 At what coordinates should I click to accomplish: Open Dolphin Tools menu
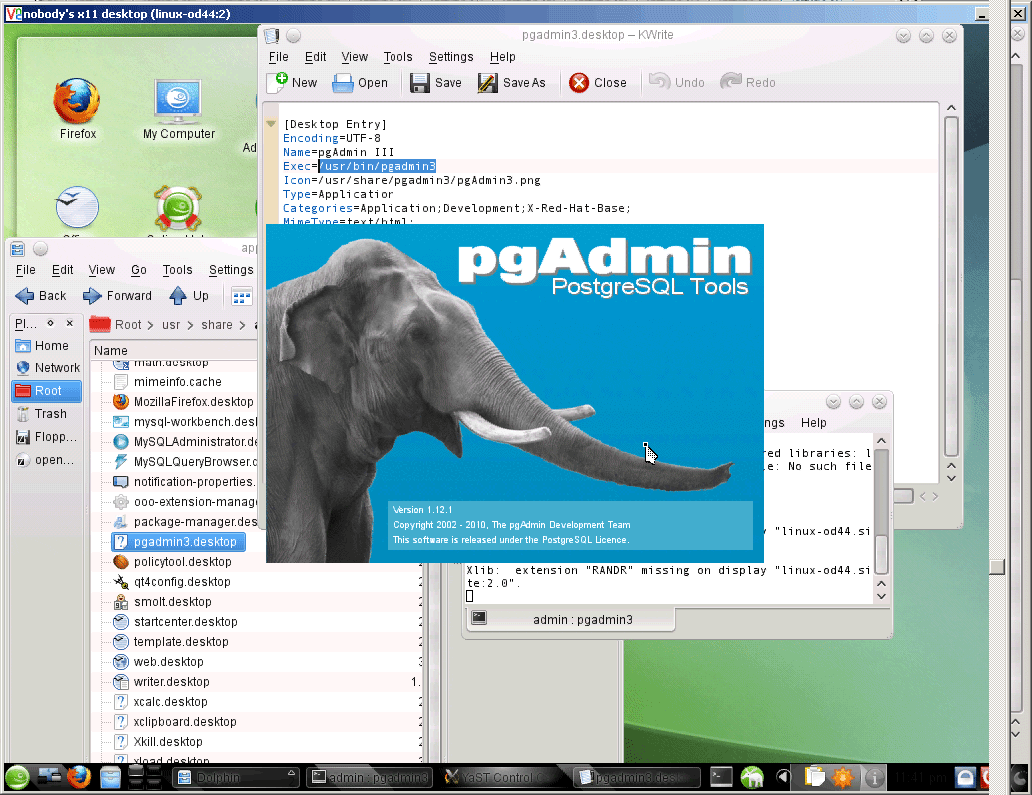[177, 270]
